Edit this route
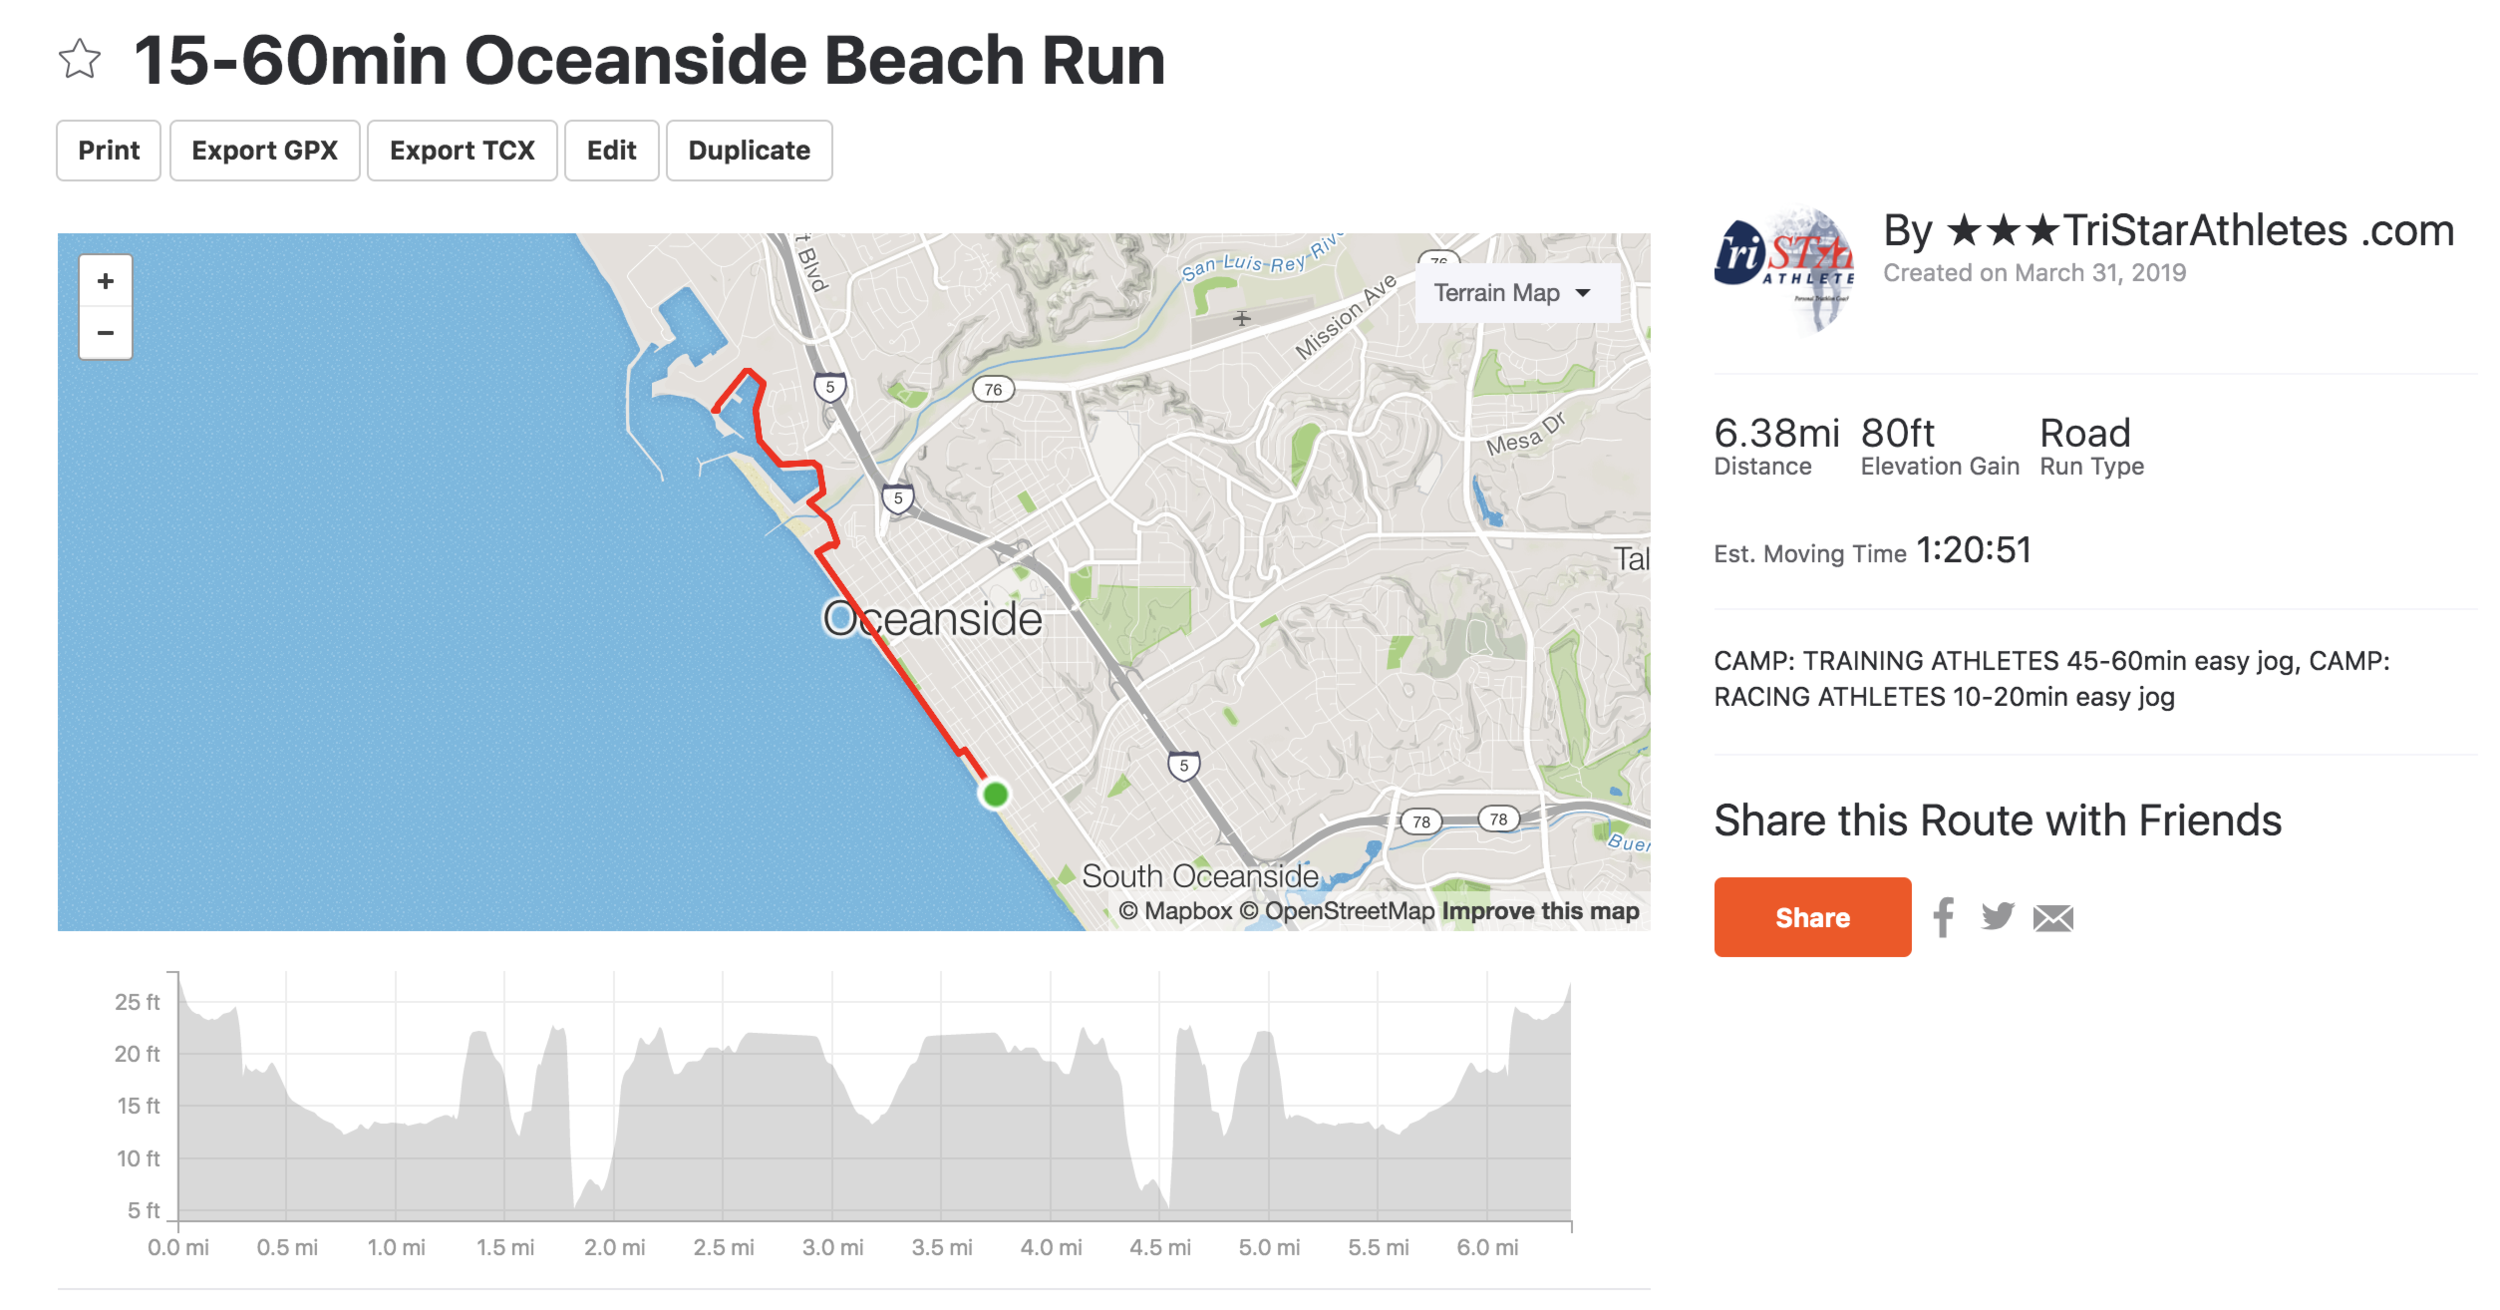 point(612,151)
